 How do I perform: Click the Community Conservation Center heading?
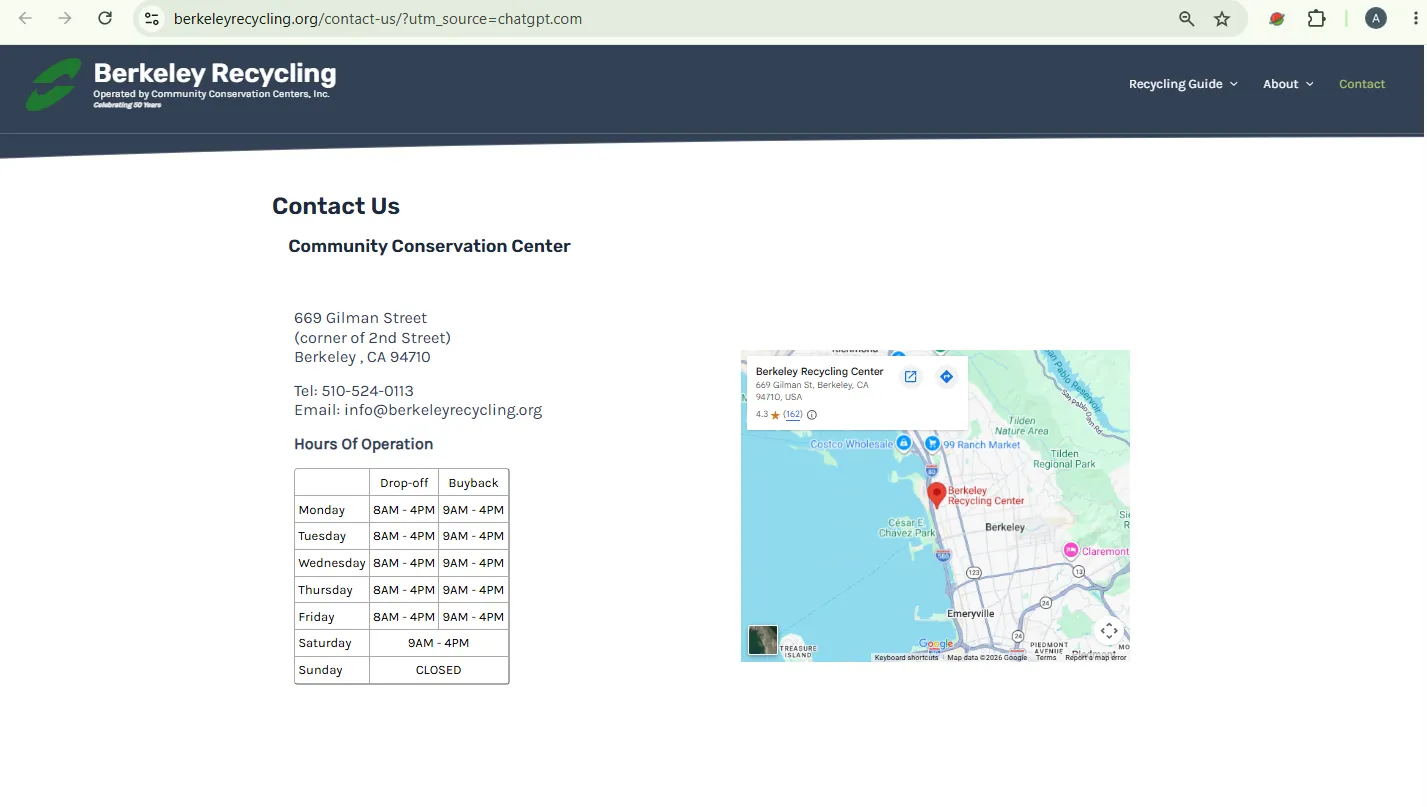[x=429, y=246]
